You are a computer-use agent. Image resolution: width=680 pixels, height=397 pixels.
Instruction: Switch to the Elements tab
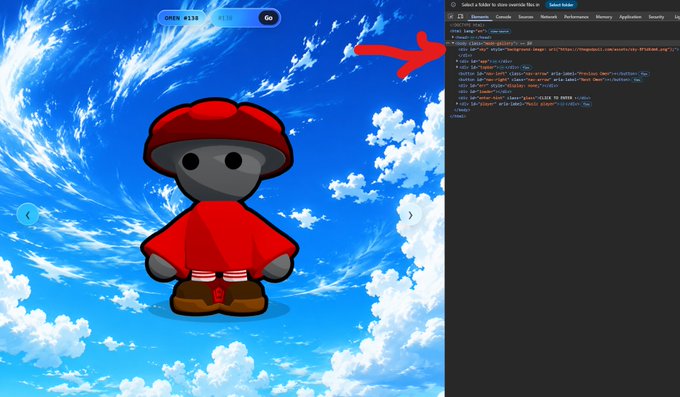click(480, 17)
